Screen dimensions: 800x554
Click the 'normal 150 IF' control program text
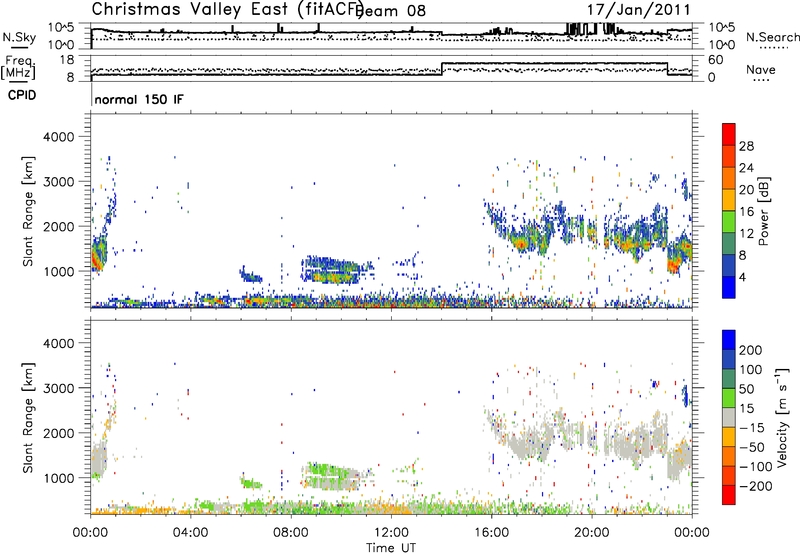point(139,99)
